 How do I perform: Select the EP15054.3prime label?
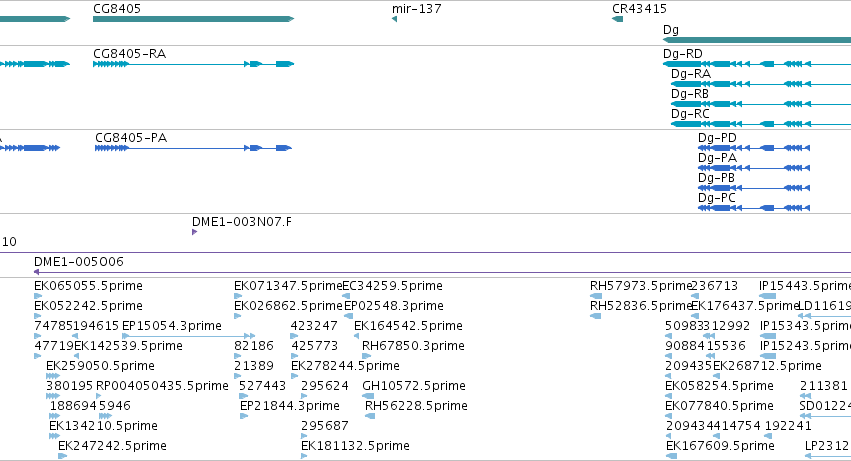(x=172, y=326)
